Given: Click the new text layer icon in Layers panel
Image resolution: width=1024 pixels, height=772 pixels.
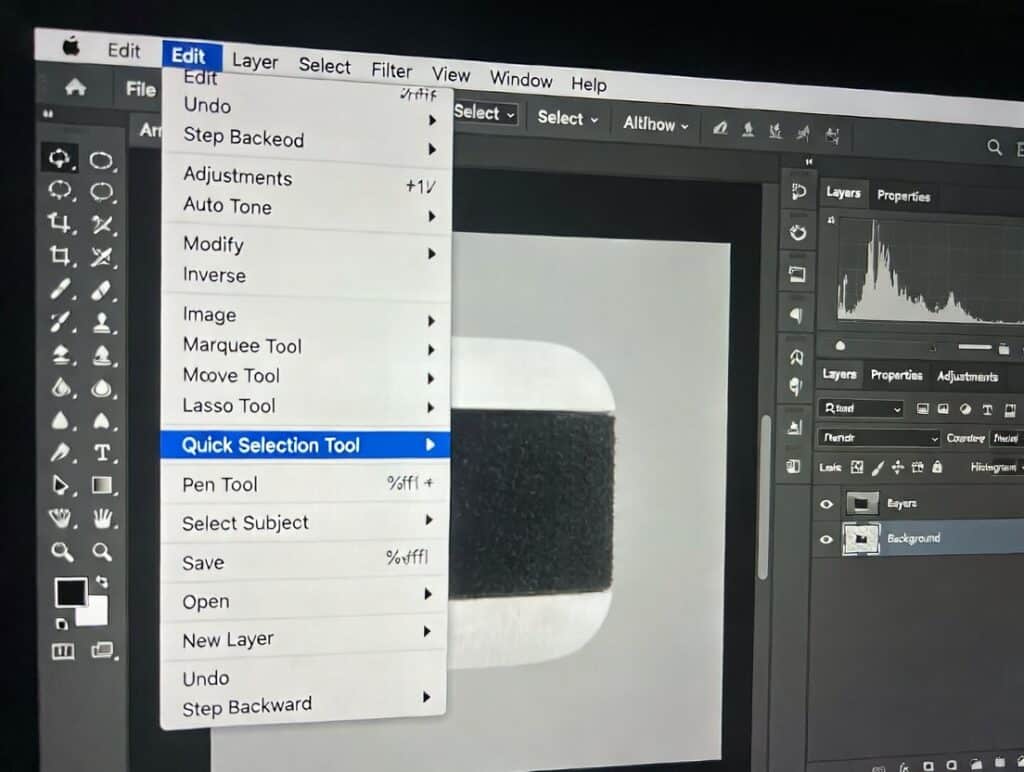Looking at the screenshot, I should tap(987, 410).
